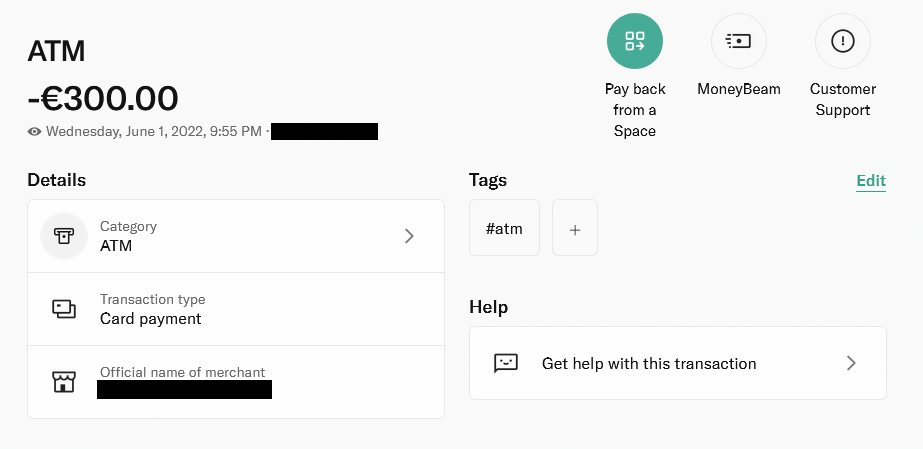
Task: Toggle the eye visibility icon near date
Action: coord(34,131)
